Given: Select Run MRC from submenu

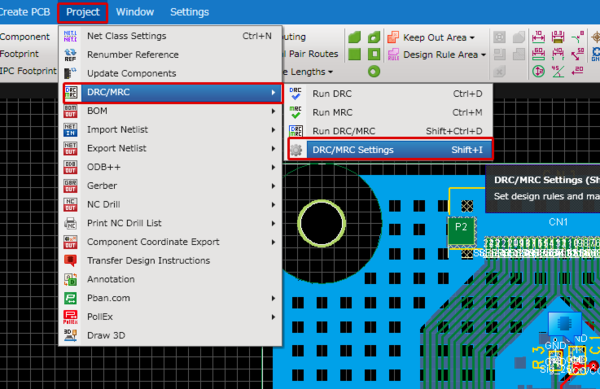Looking at the screenshot, I should (x=388, y=112).
